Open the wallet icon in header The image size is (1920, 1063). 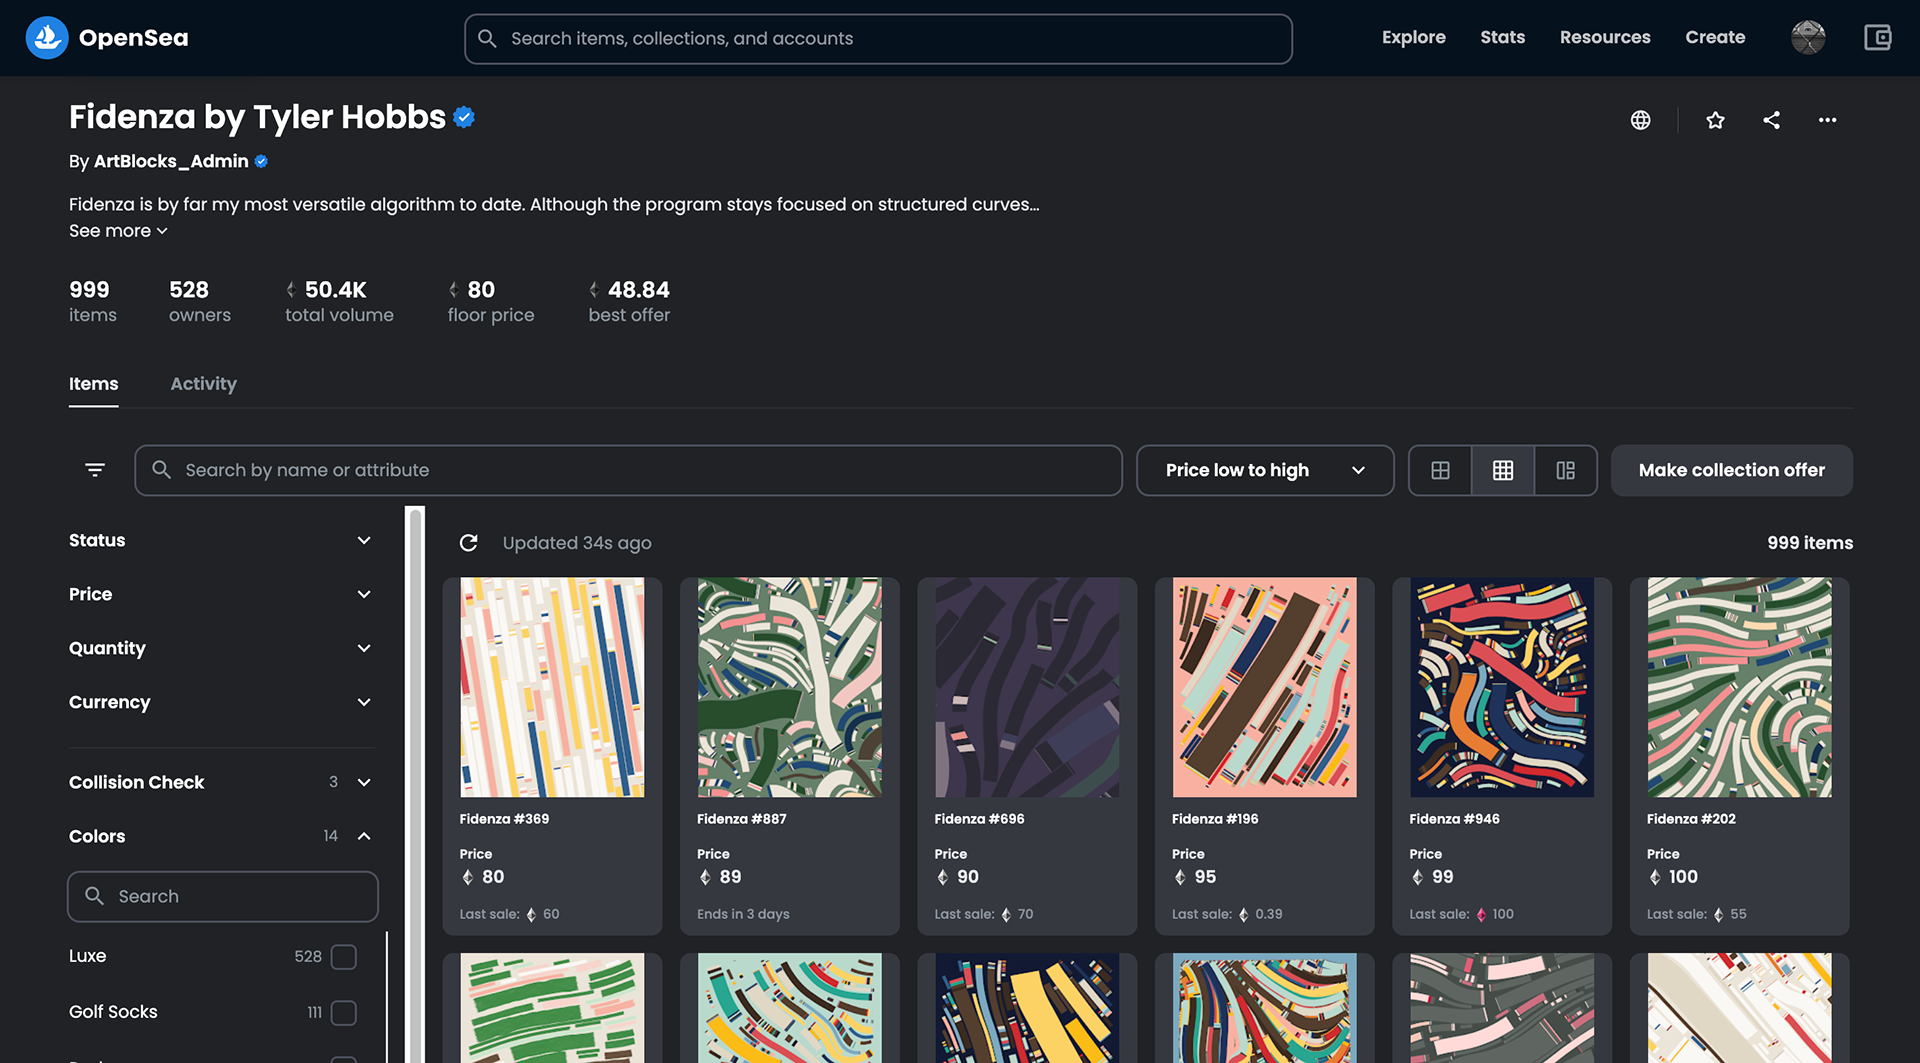1878,38
